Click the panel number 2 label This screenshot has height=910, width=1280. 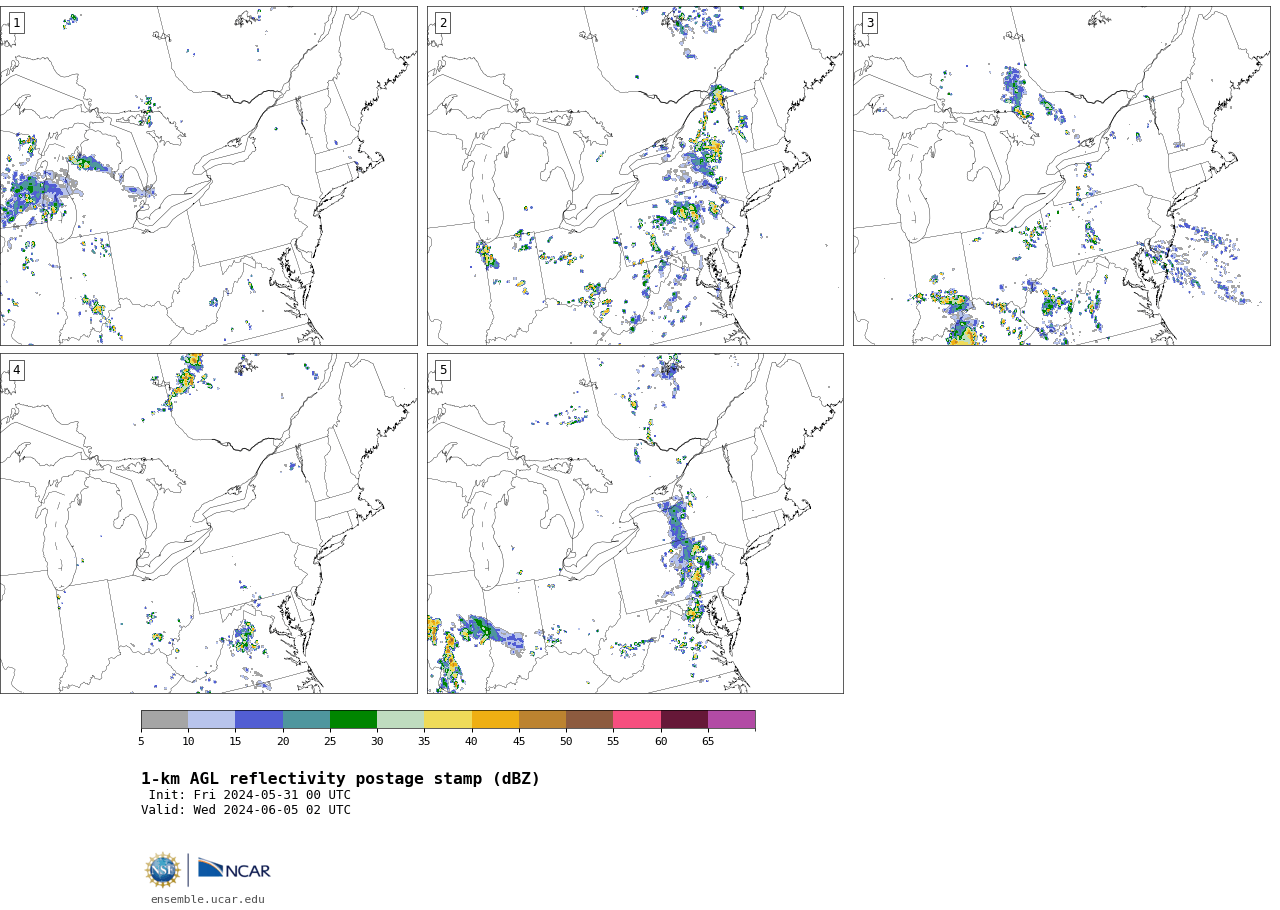tap(443, 23)
